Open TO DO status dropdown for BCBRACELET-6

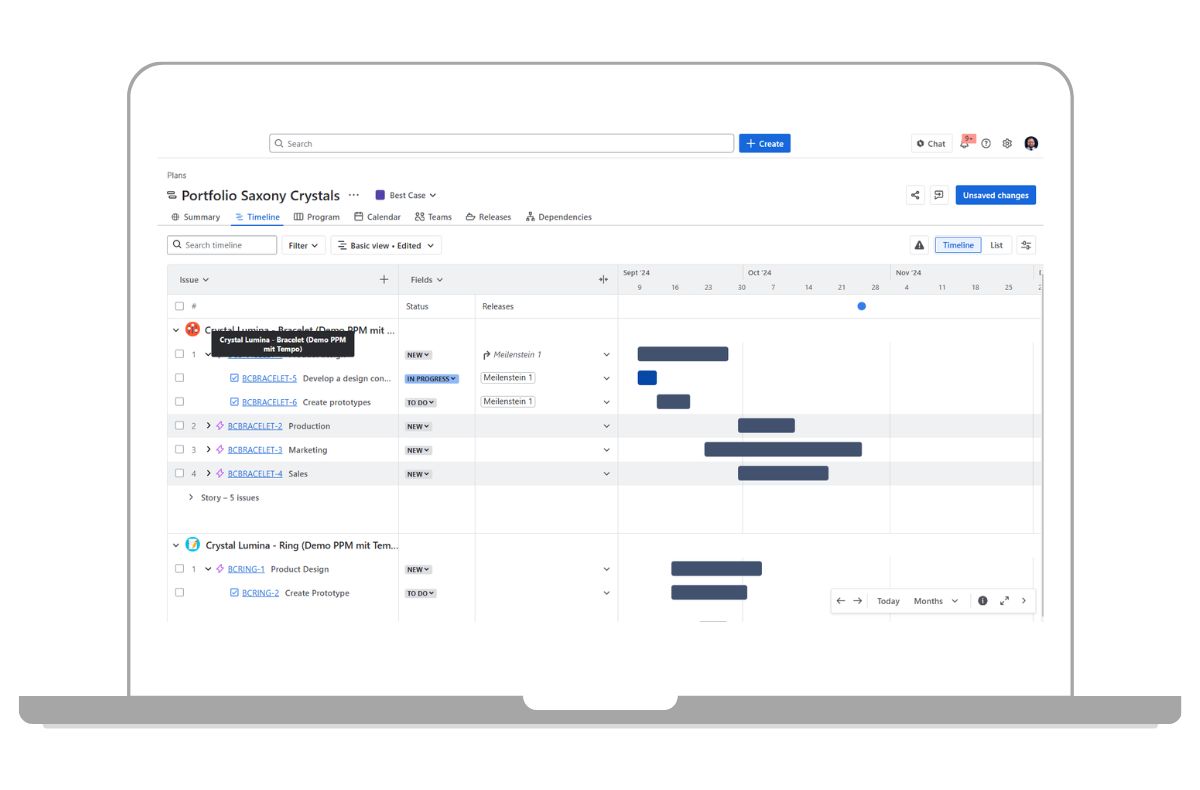point(421,402)
